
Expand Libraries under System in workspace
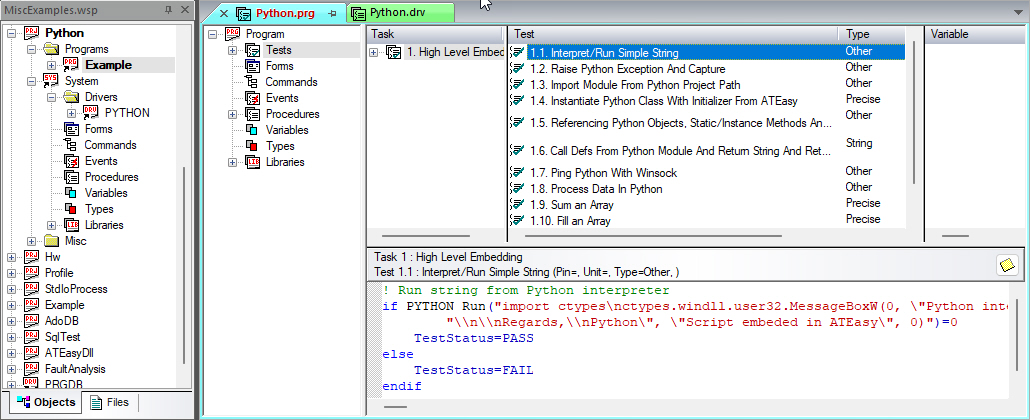click(x=52, y=225)
